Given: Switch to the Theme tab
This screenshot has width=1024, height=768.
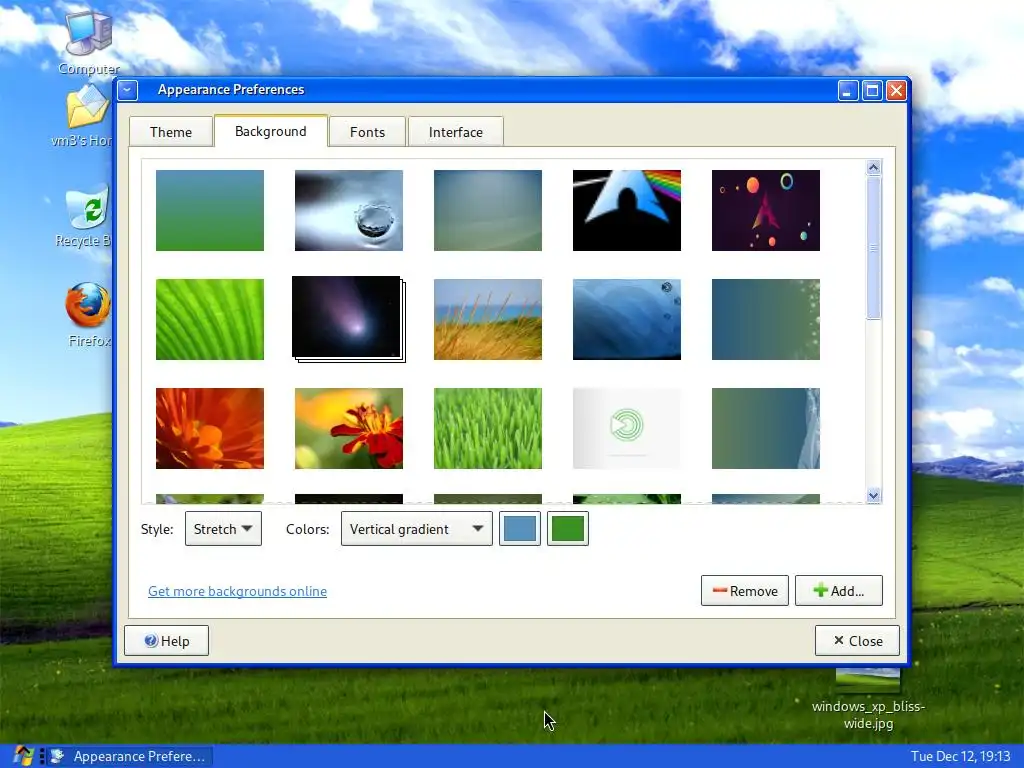Looking at the screenshot, I should point(171,132).
